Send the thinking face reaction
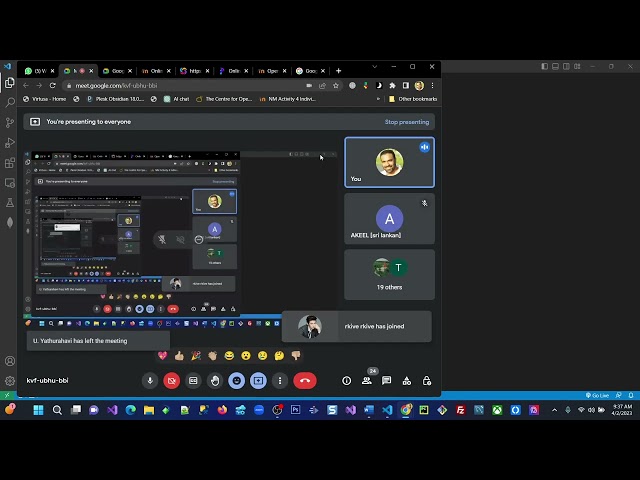This screenshot has height=480, width=640. tap(279, 356)
